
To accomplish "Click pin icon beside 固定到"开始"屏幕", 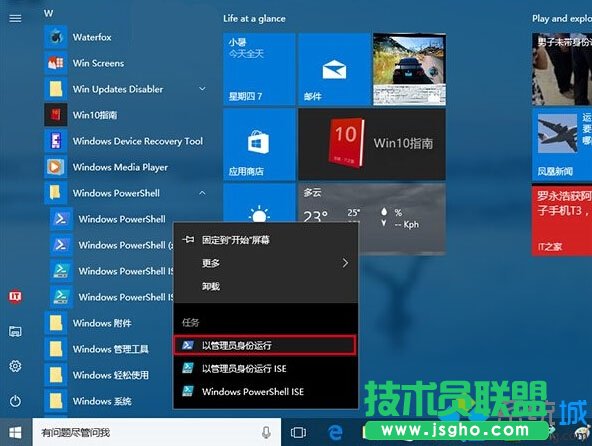I will coord(188,240).
